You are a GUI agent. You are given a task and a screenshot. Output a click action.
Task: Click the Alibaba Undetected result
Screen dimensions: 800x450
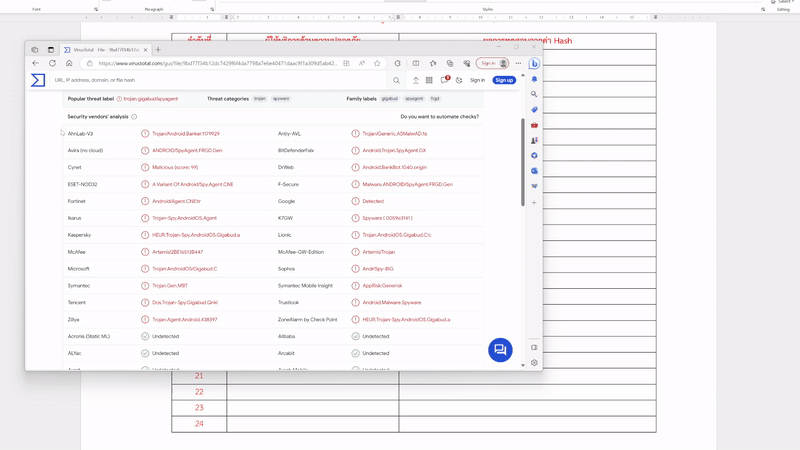click(x=376, y=337)
